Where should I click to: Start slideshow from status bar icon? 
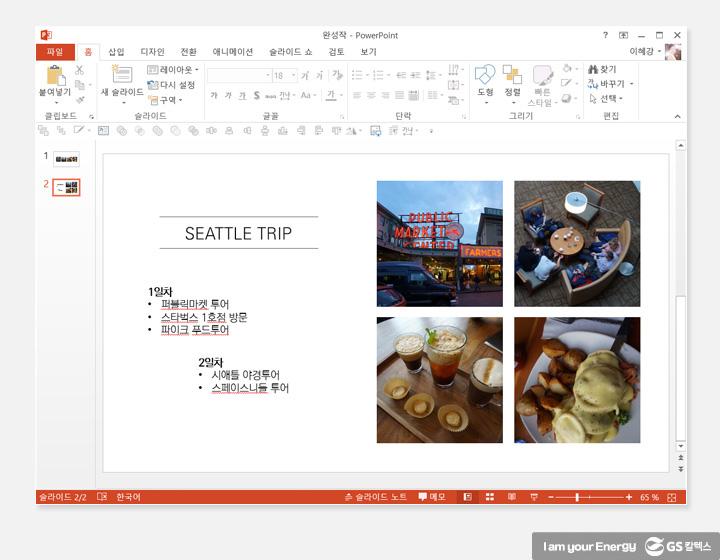534,497
